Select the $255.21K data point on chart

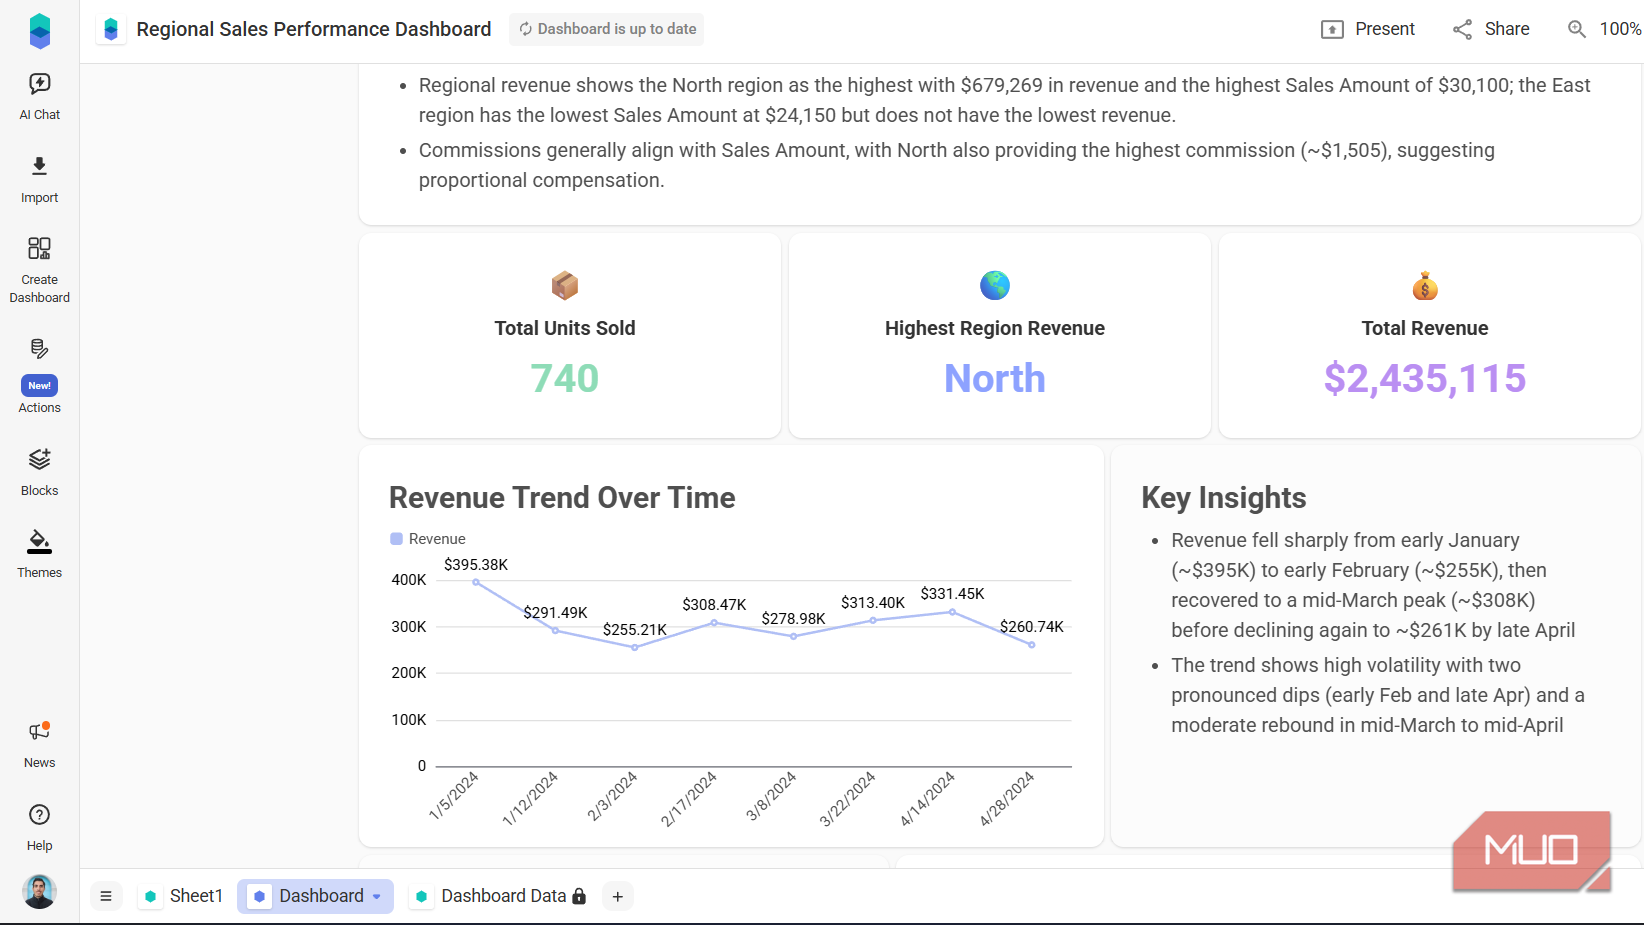635,648
